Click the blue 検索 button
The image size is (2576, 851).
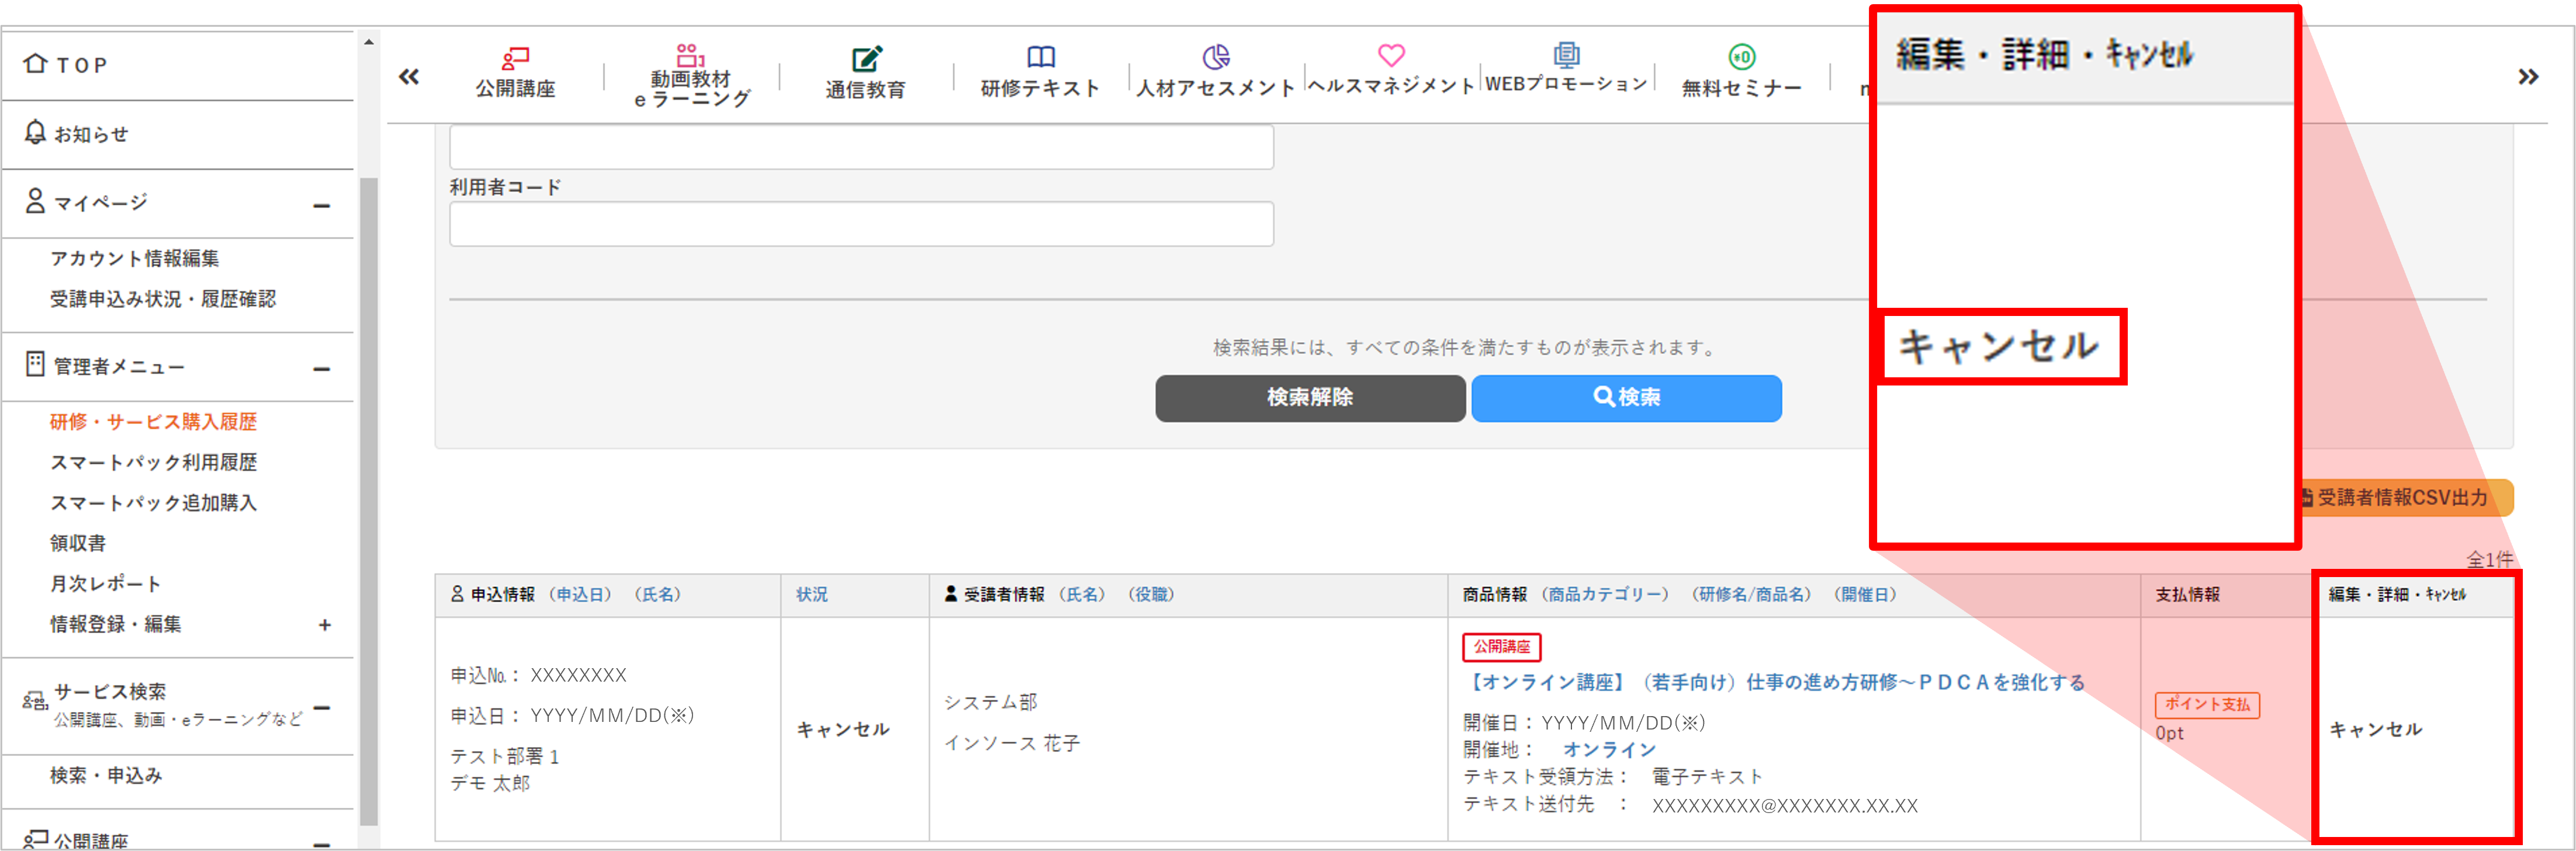pos(1626,398)
